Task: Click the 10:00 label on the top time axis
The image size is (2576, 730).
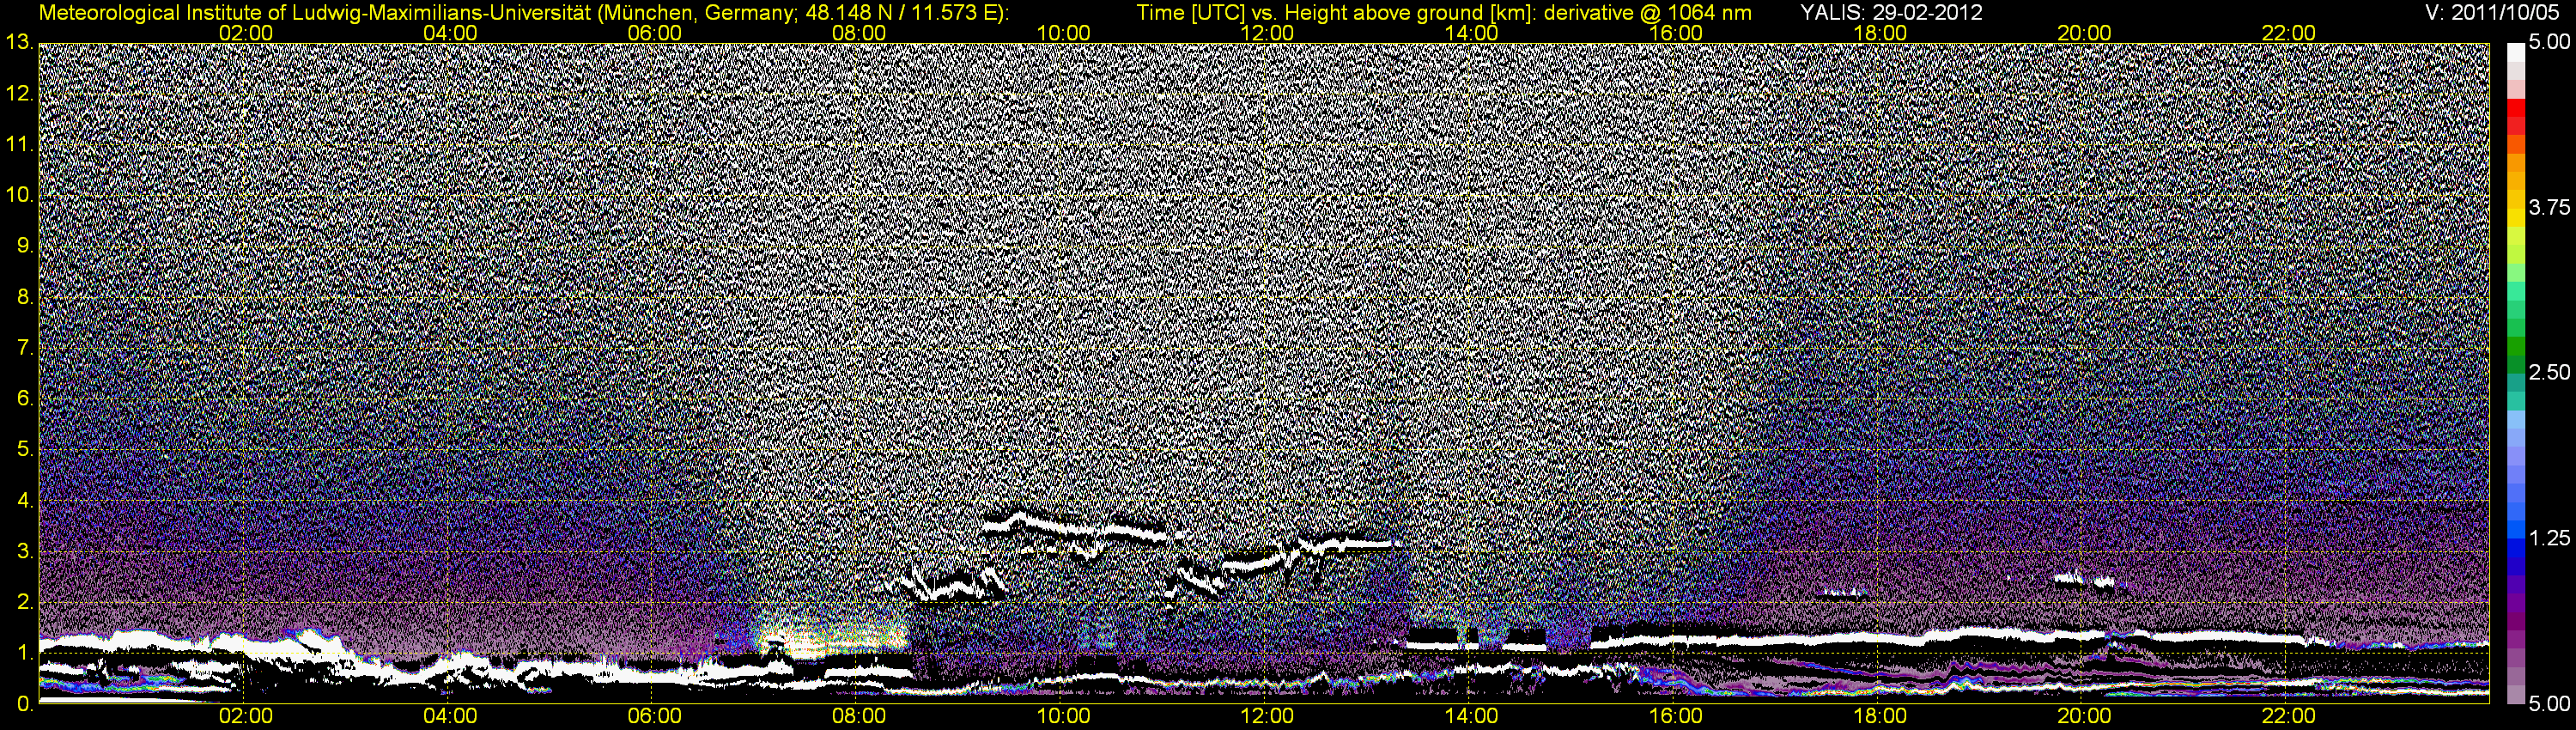Action: [x=1063, y=33]
